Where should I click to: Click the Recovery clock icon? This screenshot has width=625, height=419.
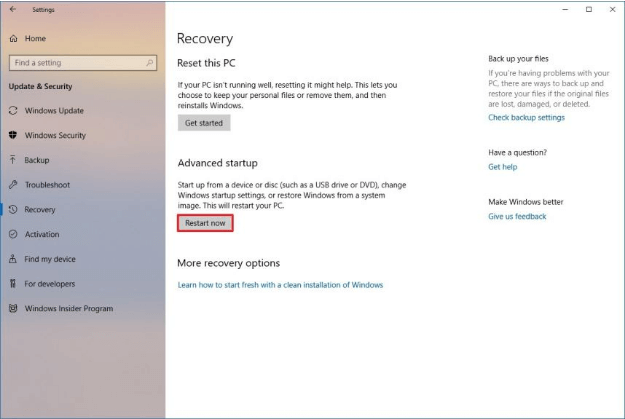pos(13,209)
